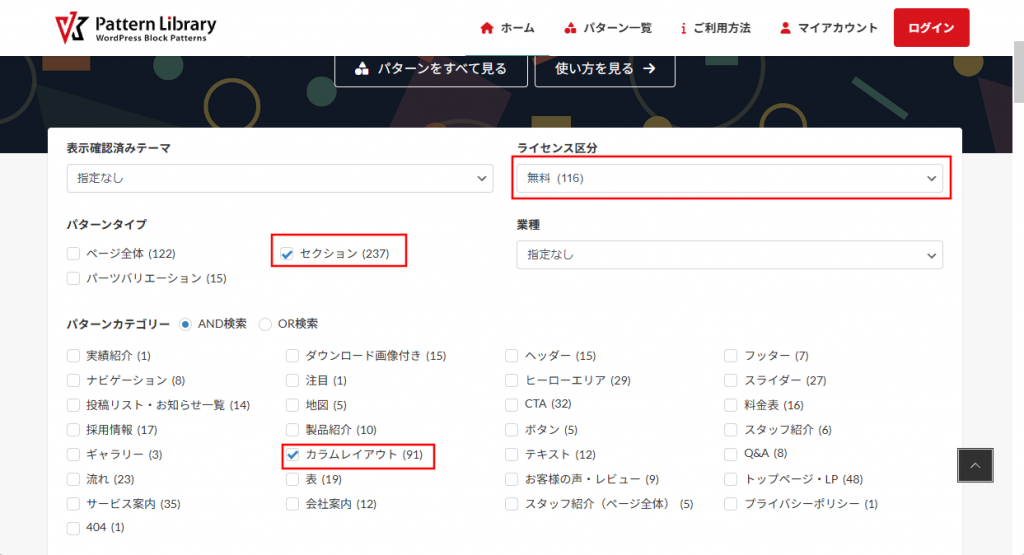
Task: Expand the ライセンス区分 dropdown
Action: pyautogui.click(x=730, y=178)
